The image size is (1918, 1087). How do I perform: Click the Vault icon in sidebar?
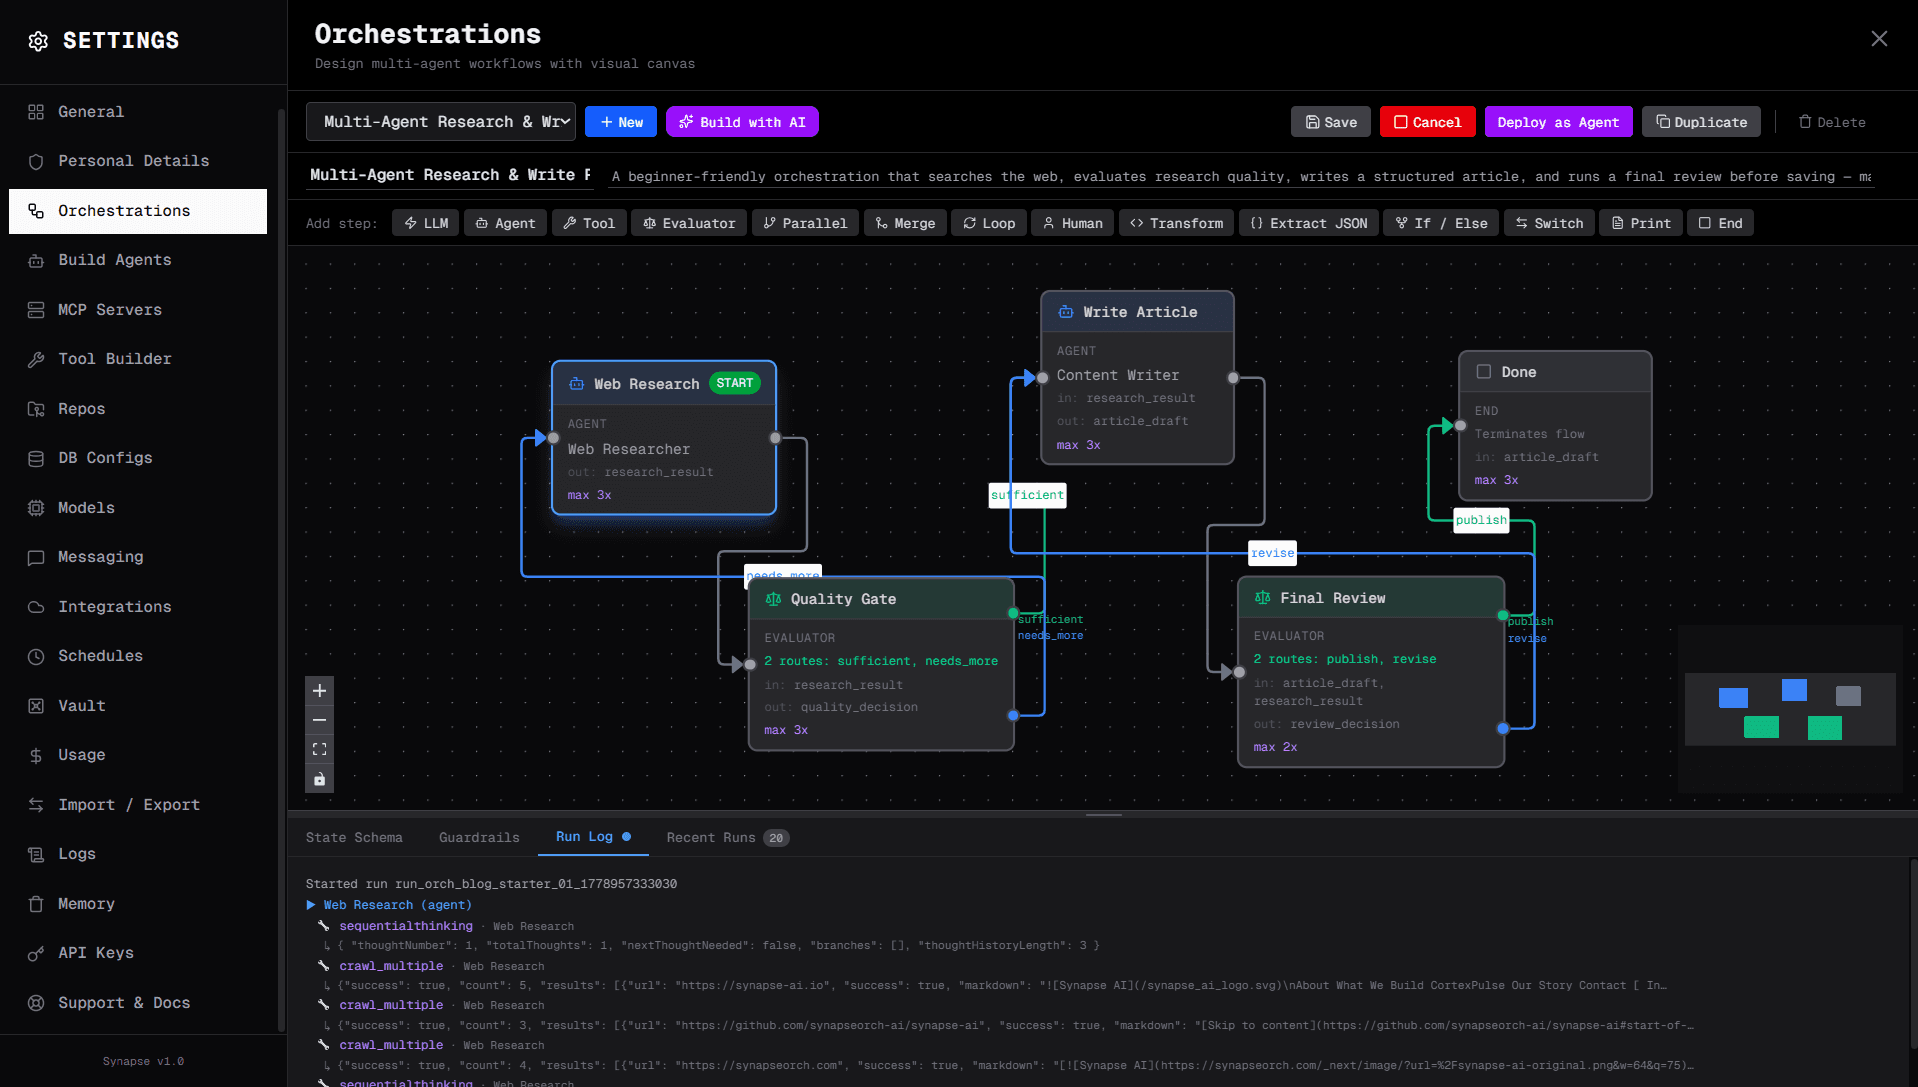coord(36,706)
